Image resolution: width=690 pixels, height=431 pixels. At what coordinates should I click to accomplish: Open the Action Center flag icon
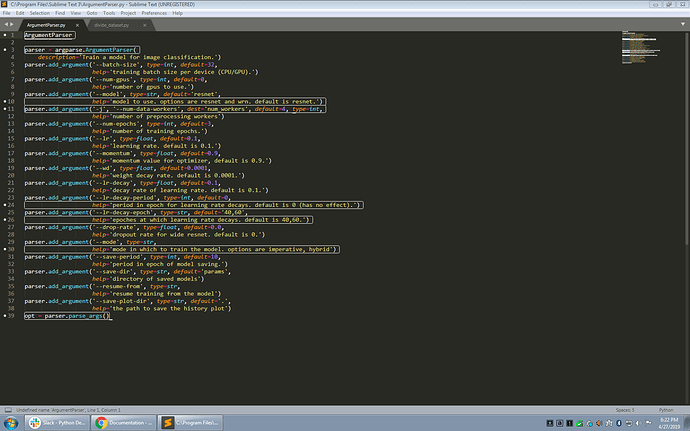pos(648,423)
